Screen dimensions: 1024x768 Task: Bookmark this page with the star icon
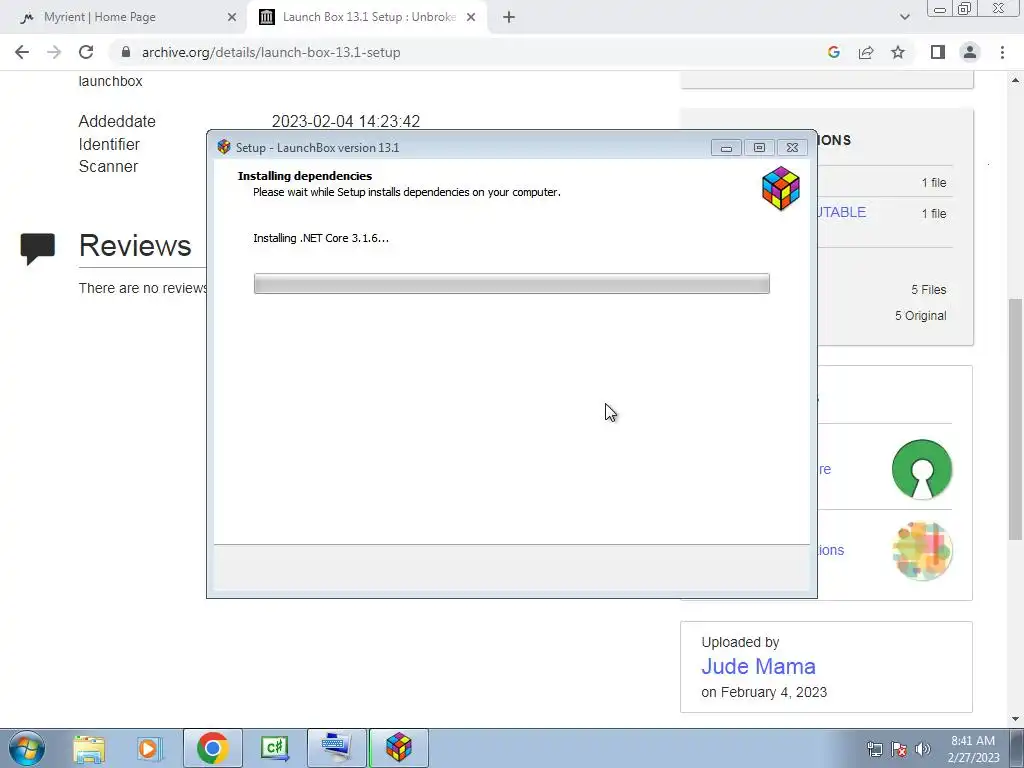tap(898, 52)
